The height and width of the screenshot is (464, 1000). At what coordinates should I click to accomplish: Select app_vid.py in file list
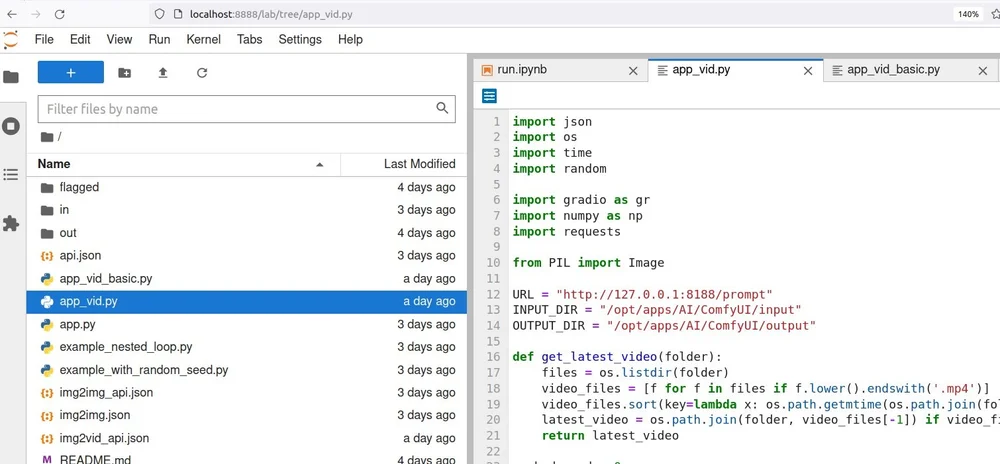(247, 301)
